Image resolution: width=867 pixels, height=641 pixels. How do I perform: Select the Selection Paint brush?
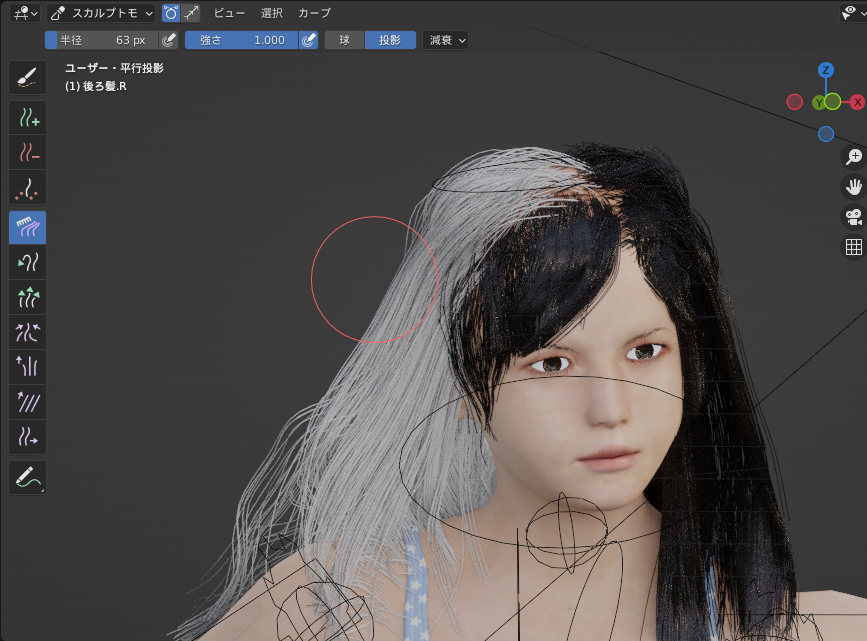click(27, 77)
